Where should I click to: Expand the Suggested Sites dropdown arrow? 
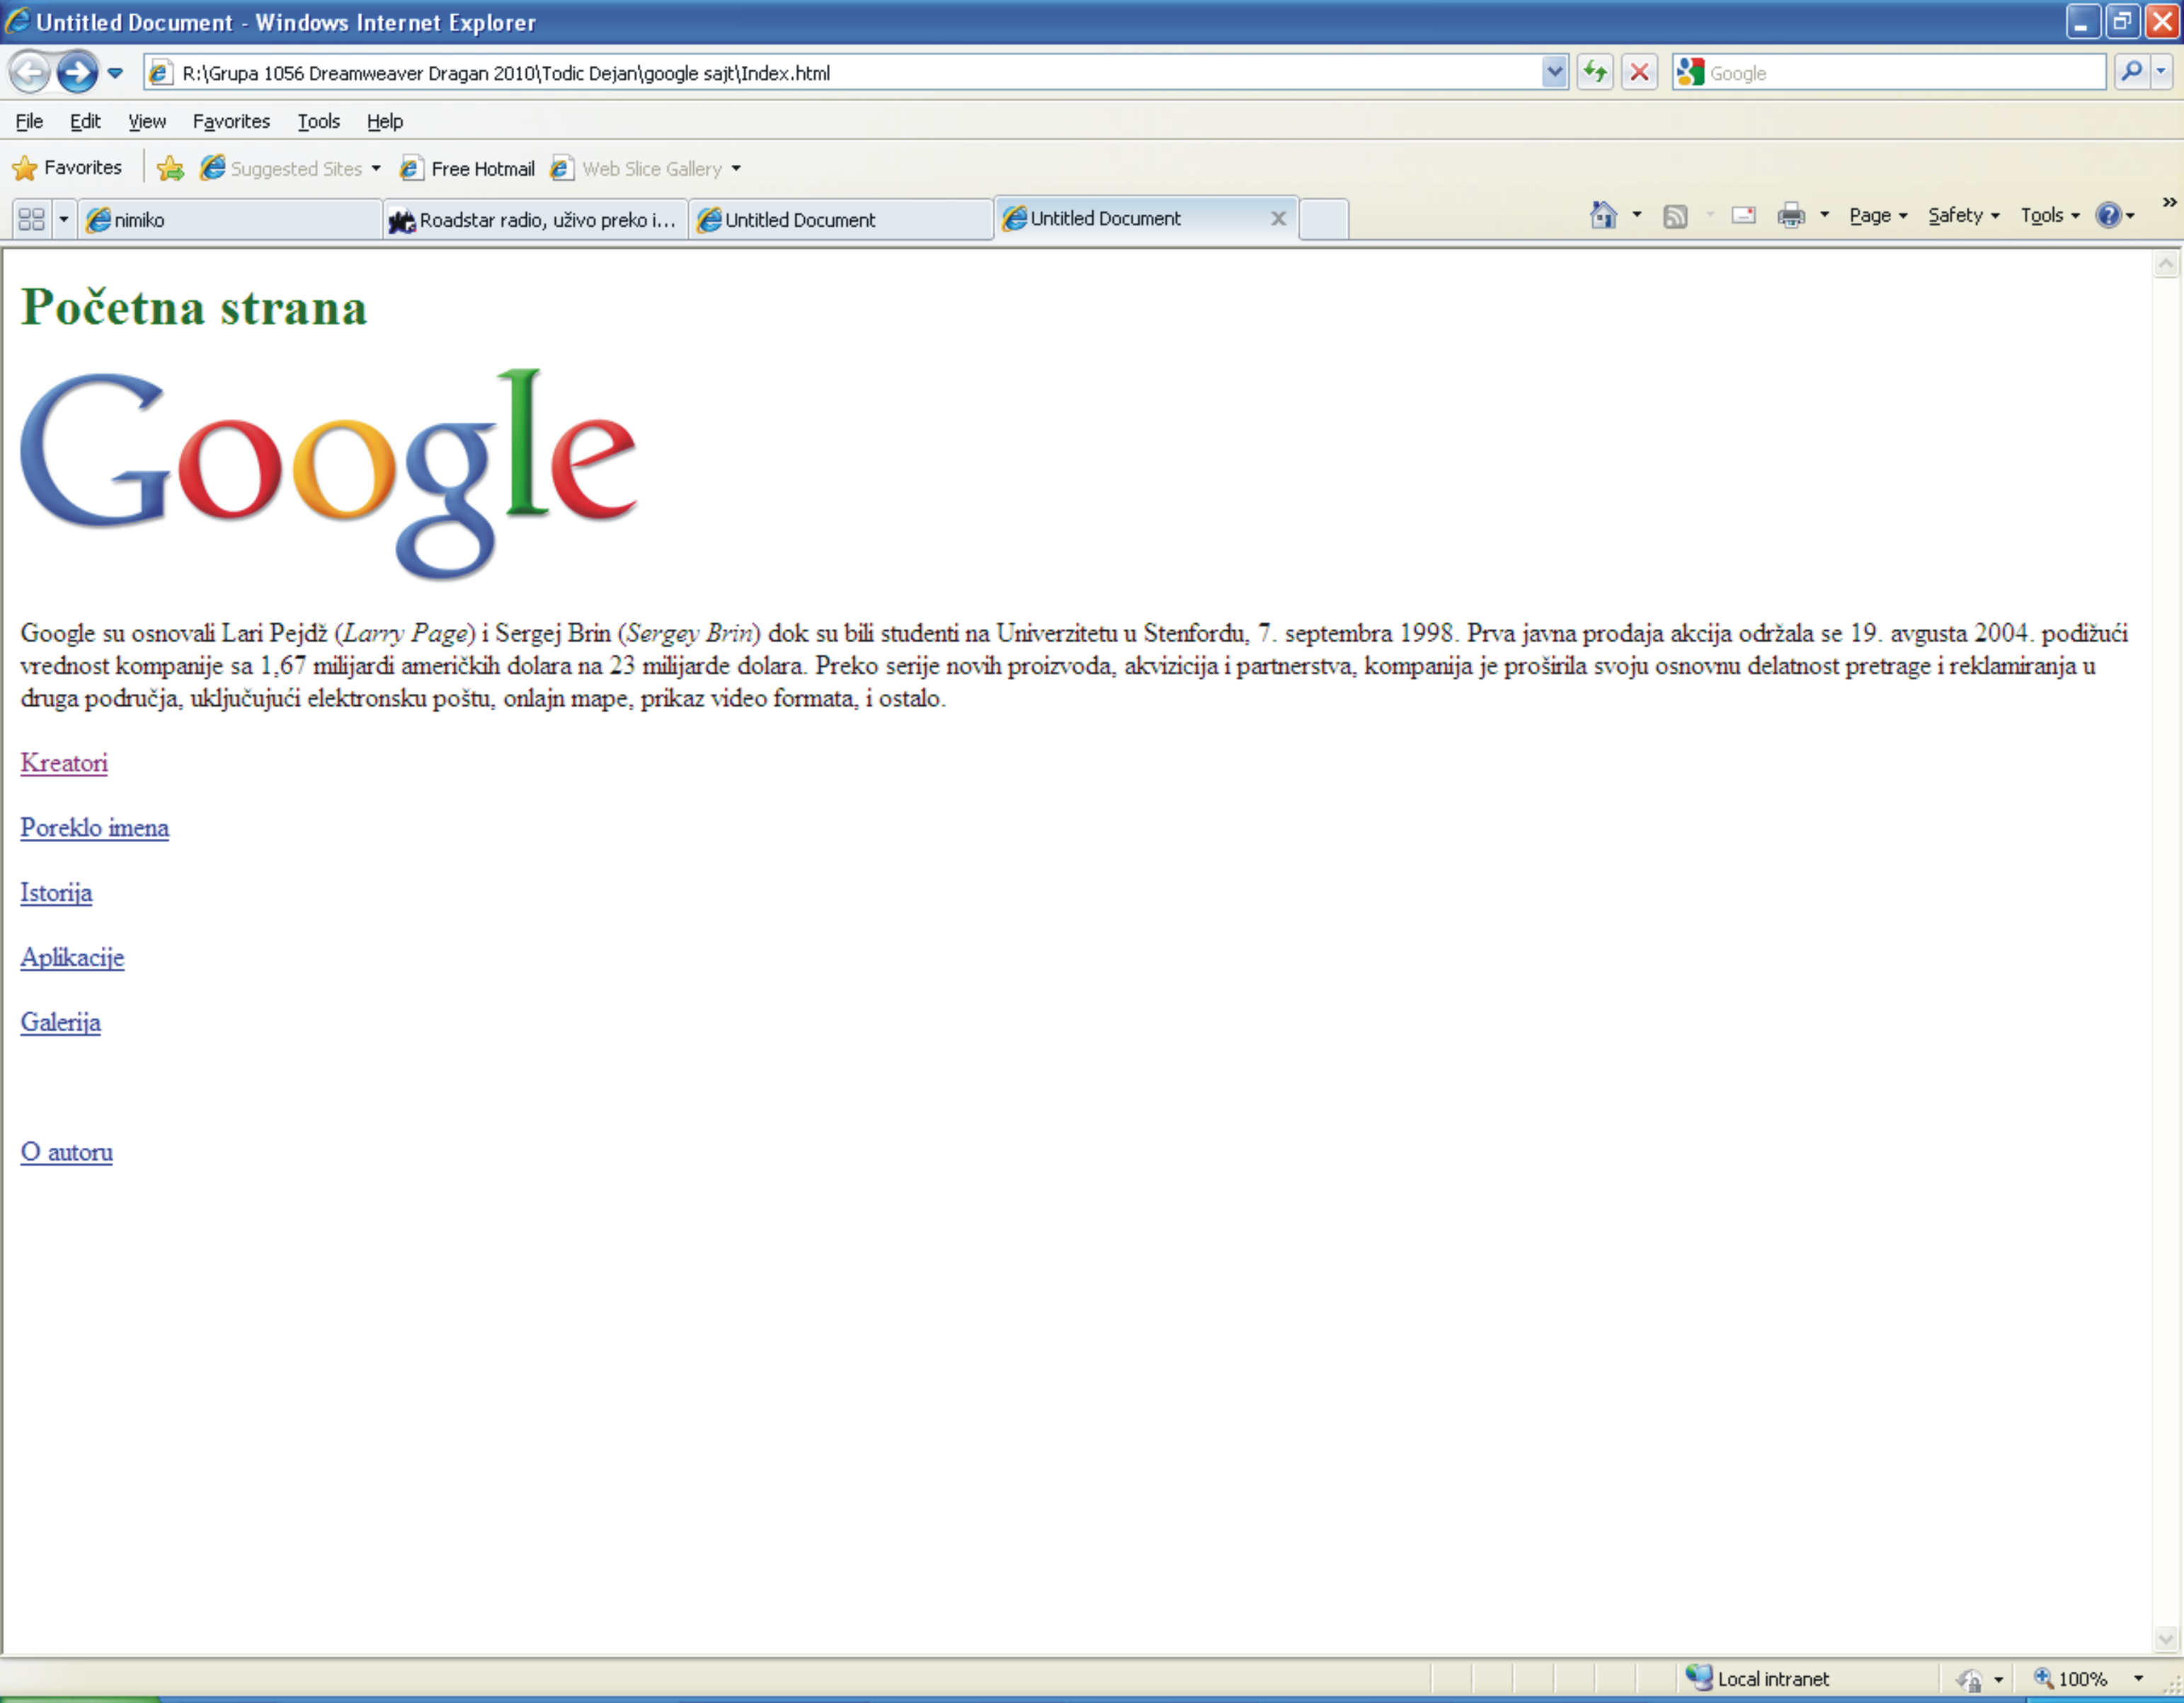[376, 168]
